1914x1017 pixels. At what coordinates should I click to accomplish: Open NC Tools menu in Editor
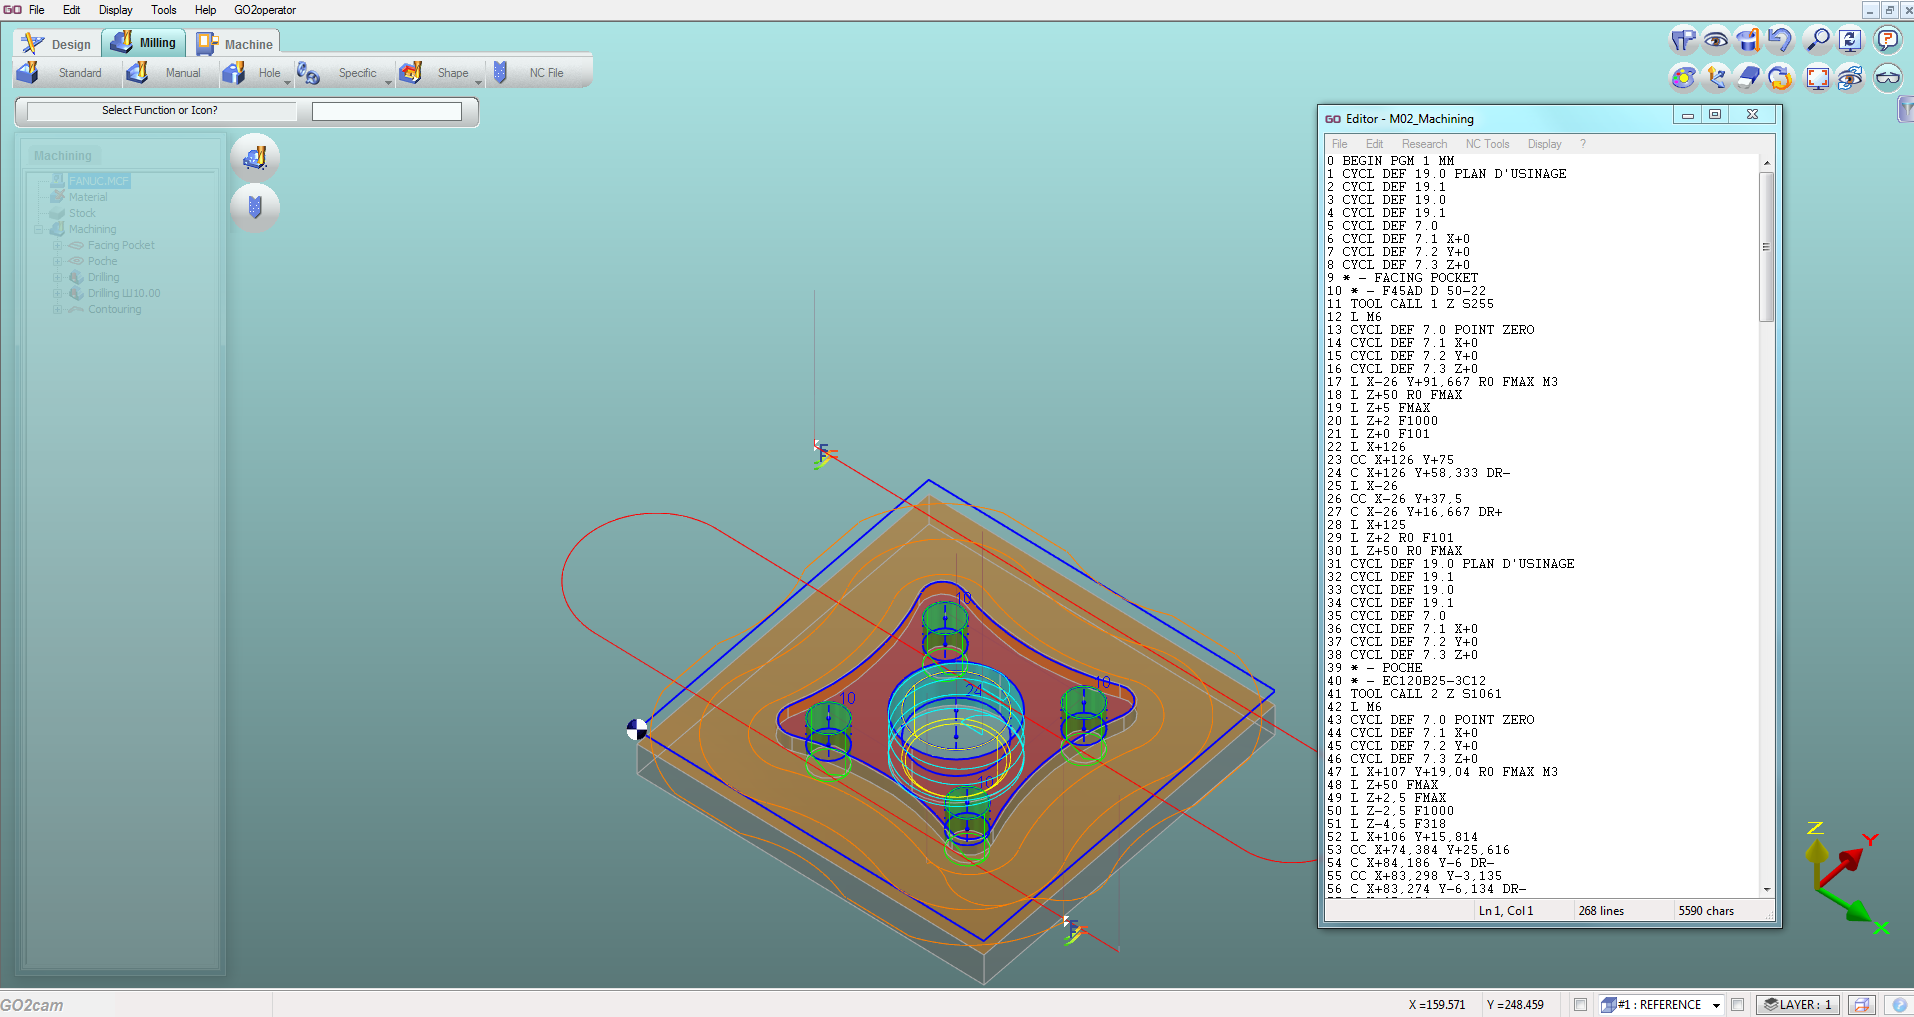tap(1487, 144)
